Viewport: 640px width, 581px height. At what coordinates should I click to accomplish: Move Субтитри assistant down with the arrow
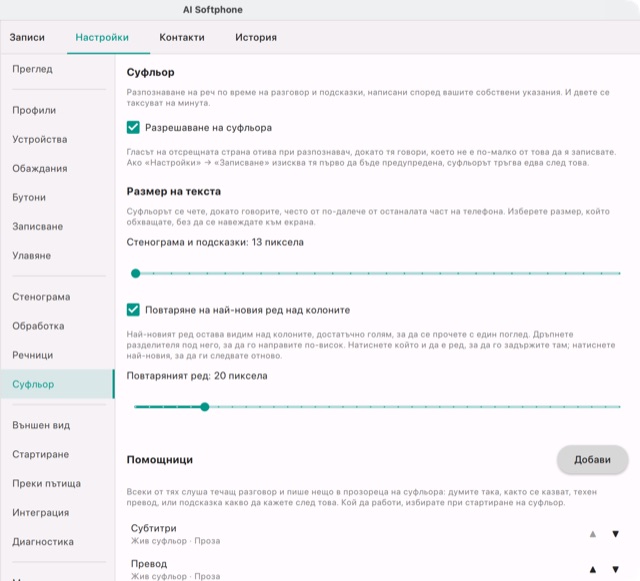point(616,534)
